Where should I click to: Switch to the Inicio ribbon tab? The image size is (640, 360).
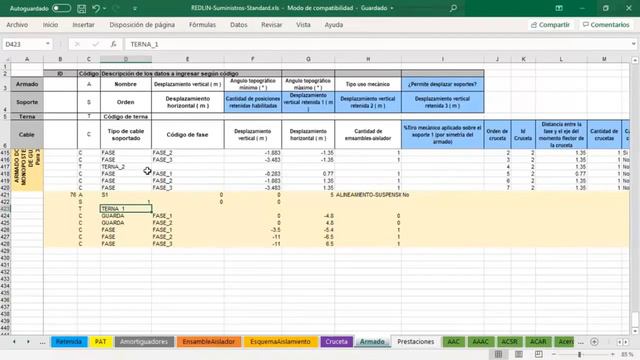(x=51, y=25)
